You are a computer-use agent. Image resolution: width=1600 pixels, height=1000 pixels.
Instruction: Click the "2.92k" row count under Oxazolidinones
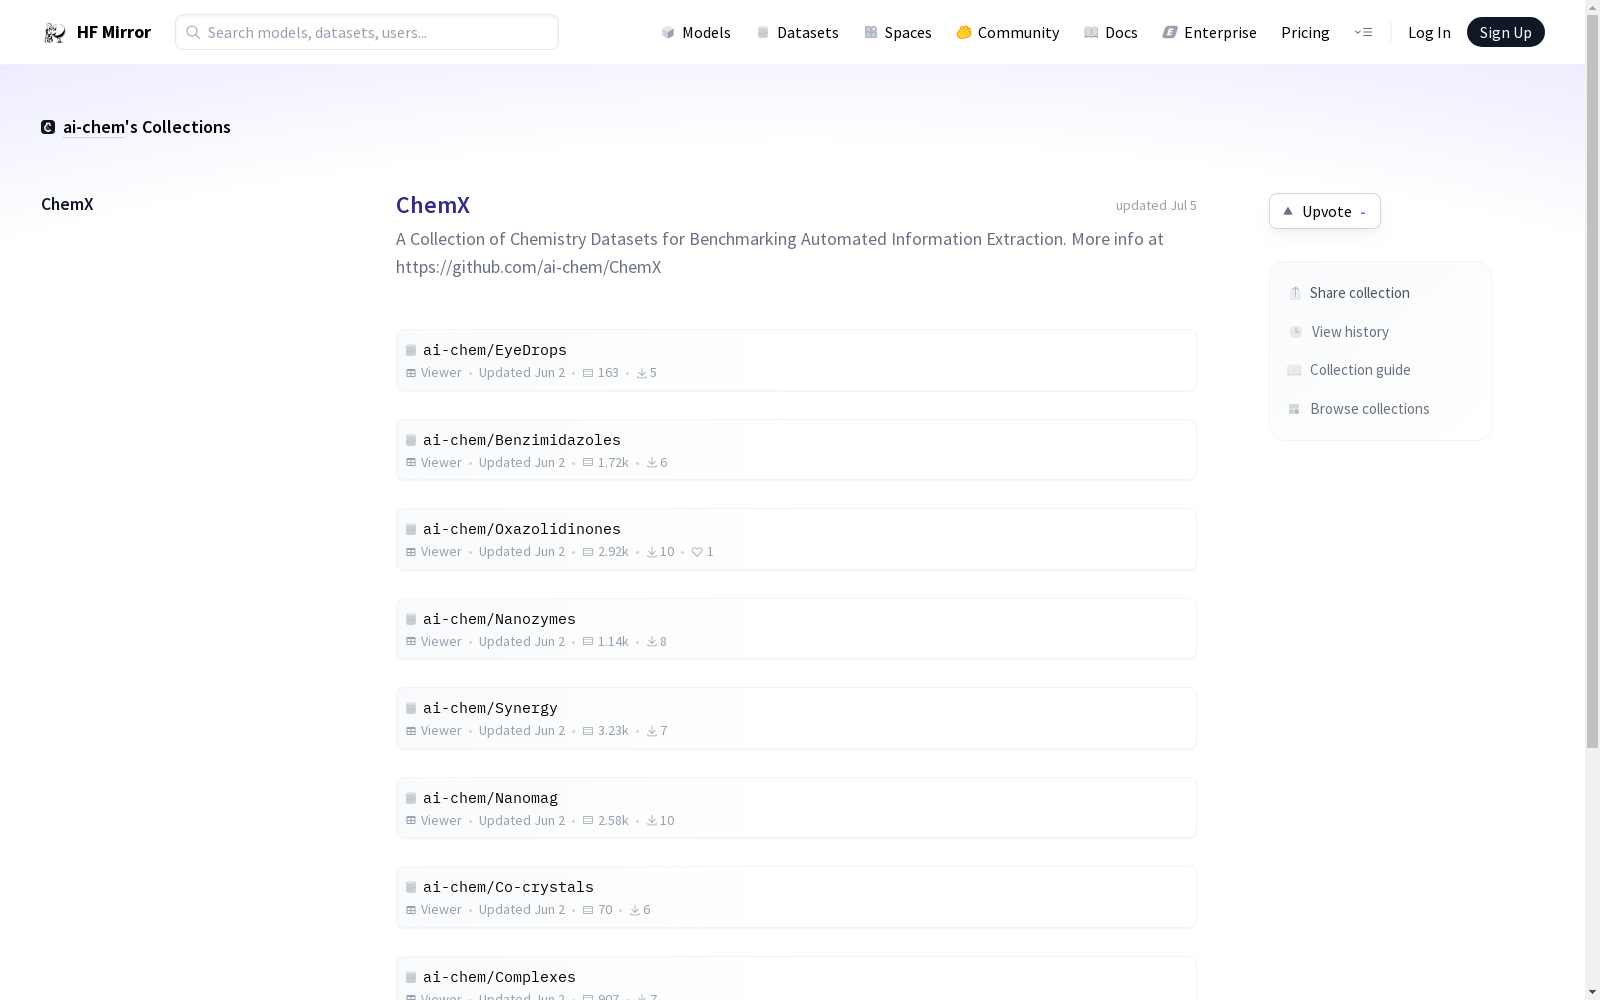tap(613, 552)
